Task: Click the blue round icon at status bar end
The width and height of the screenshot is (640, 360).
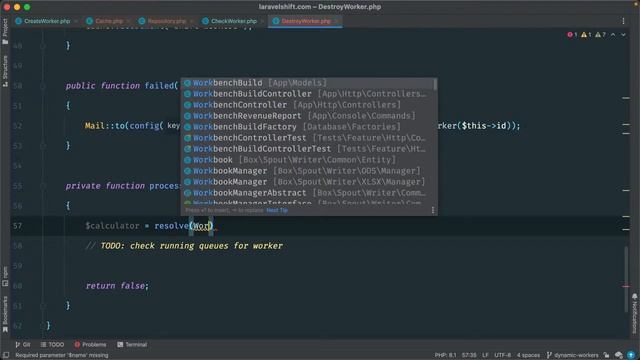Action: [631, 355]
